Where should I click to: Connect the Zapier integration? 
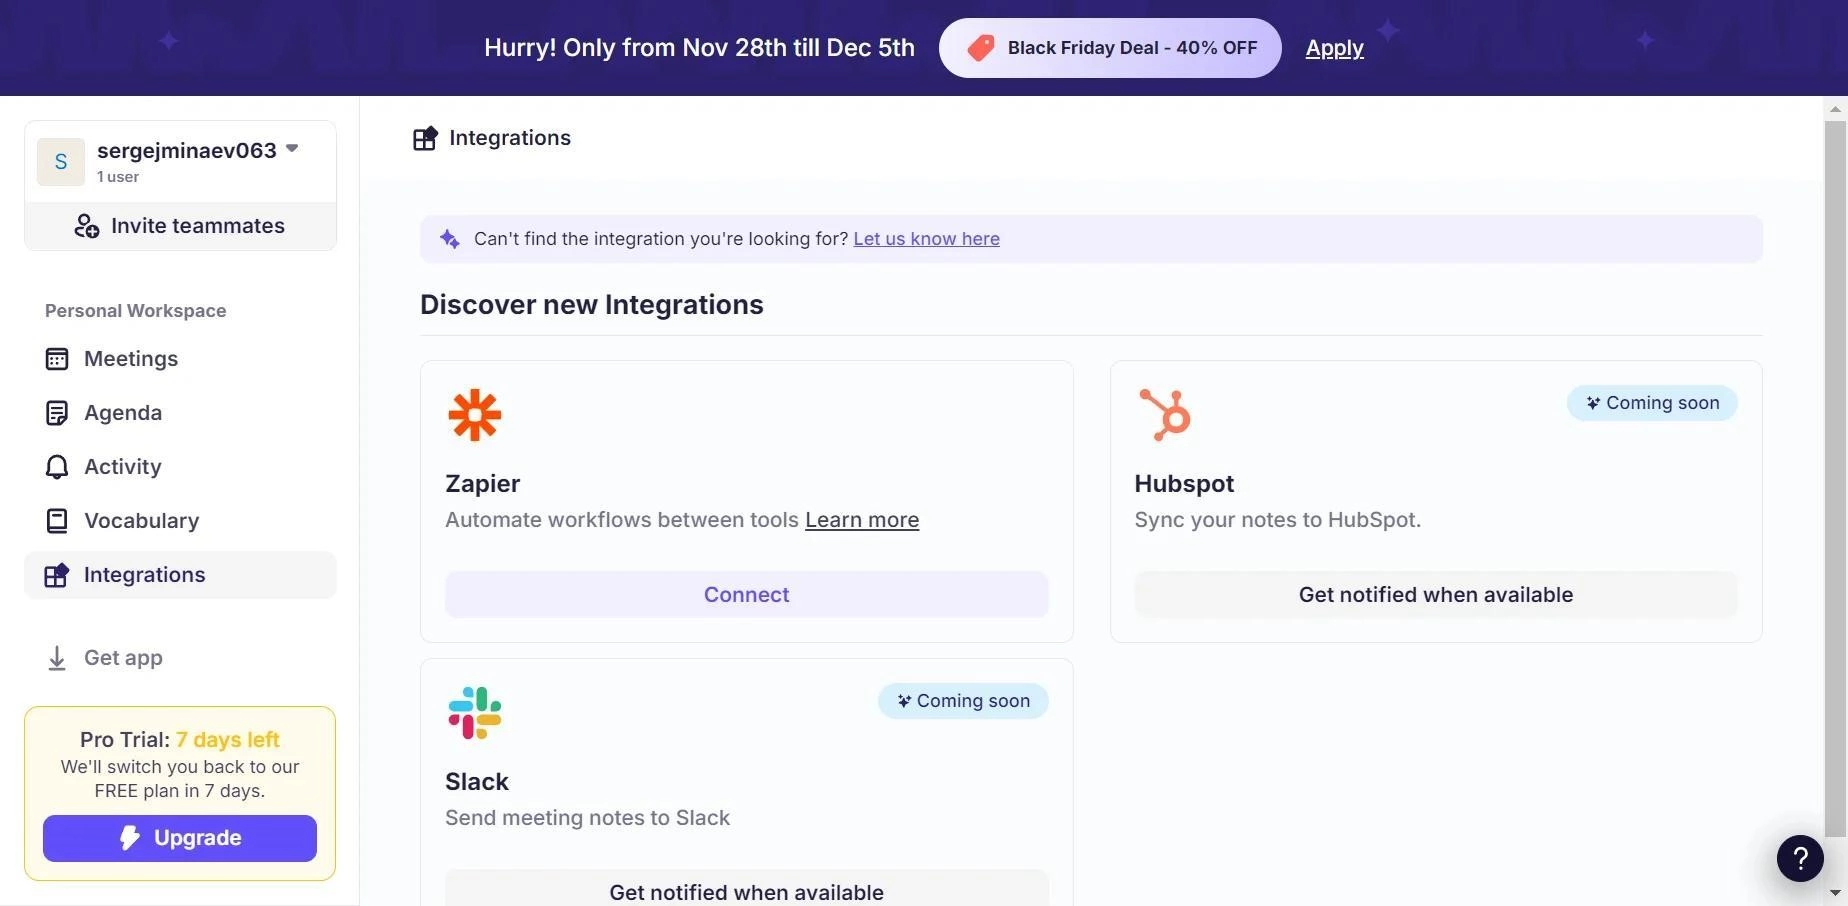pyautogui.click(x=746, y=595)
